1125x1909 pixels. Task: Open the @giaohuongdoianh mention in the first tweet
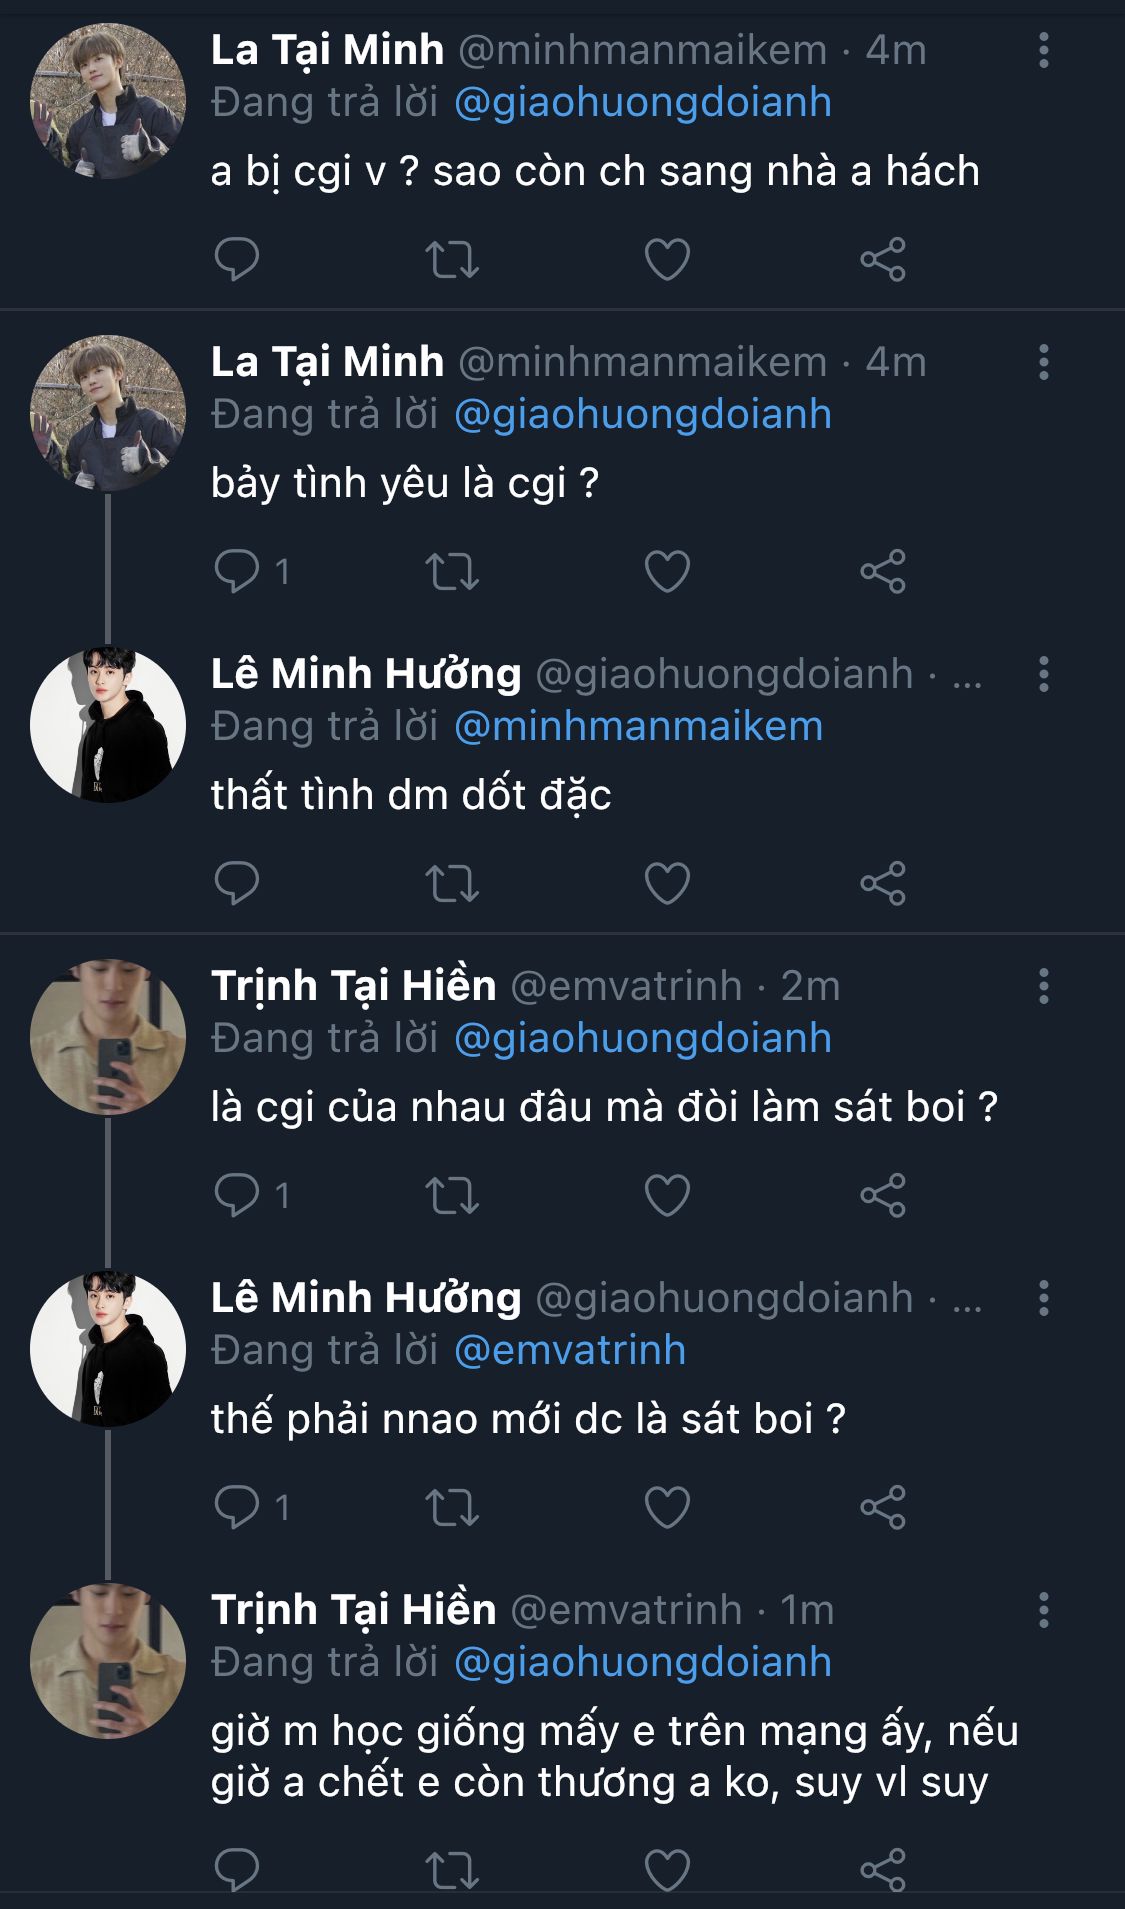643,103
